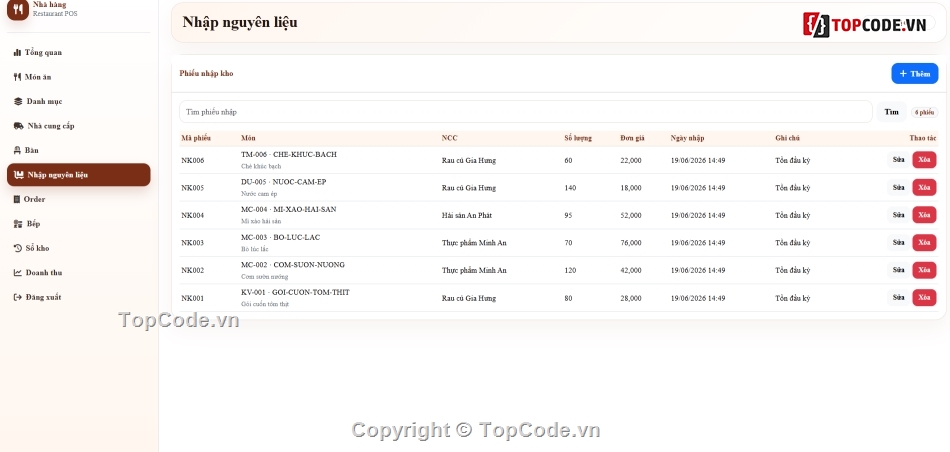Viewport: 950px width, 452px height.
Task: Click the Đơn giá column header
Action: (632, 138)
